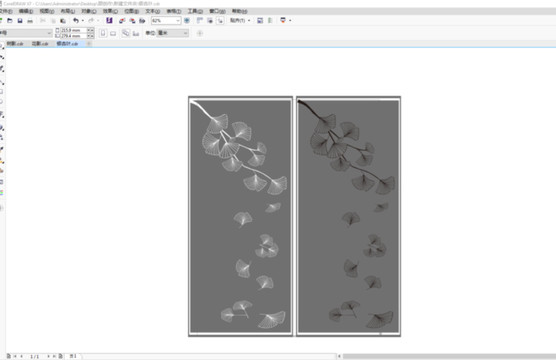Click the Options icon right of 贴齐
Viewport: 556px width, 360px height.
[x=260, y=21]
